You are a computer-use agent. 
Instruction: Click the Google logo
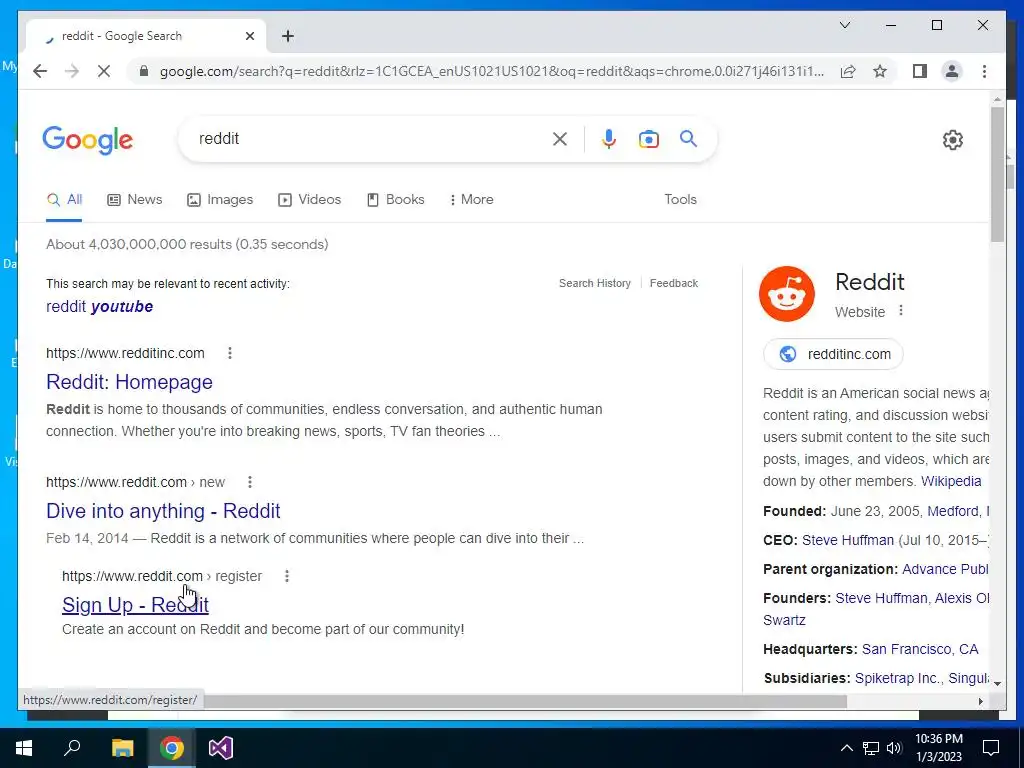[88, 140]
